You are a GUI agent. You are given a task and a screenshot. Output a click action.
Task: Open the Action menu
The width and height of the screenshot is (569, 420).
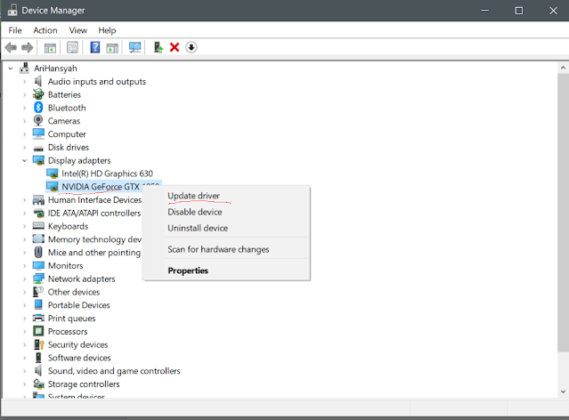[45, 30]
